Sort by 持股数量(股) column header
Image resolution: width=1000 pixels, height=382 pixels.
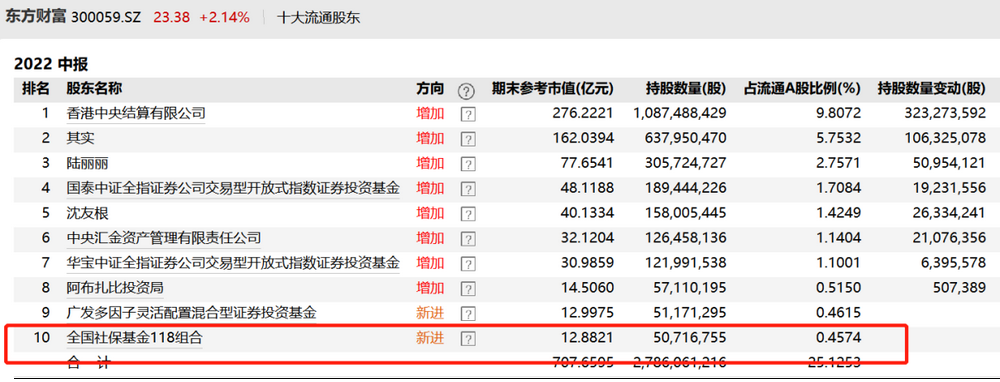click(686, 89)
